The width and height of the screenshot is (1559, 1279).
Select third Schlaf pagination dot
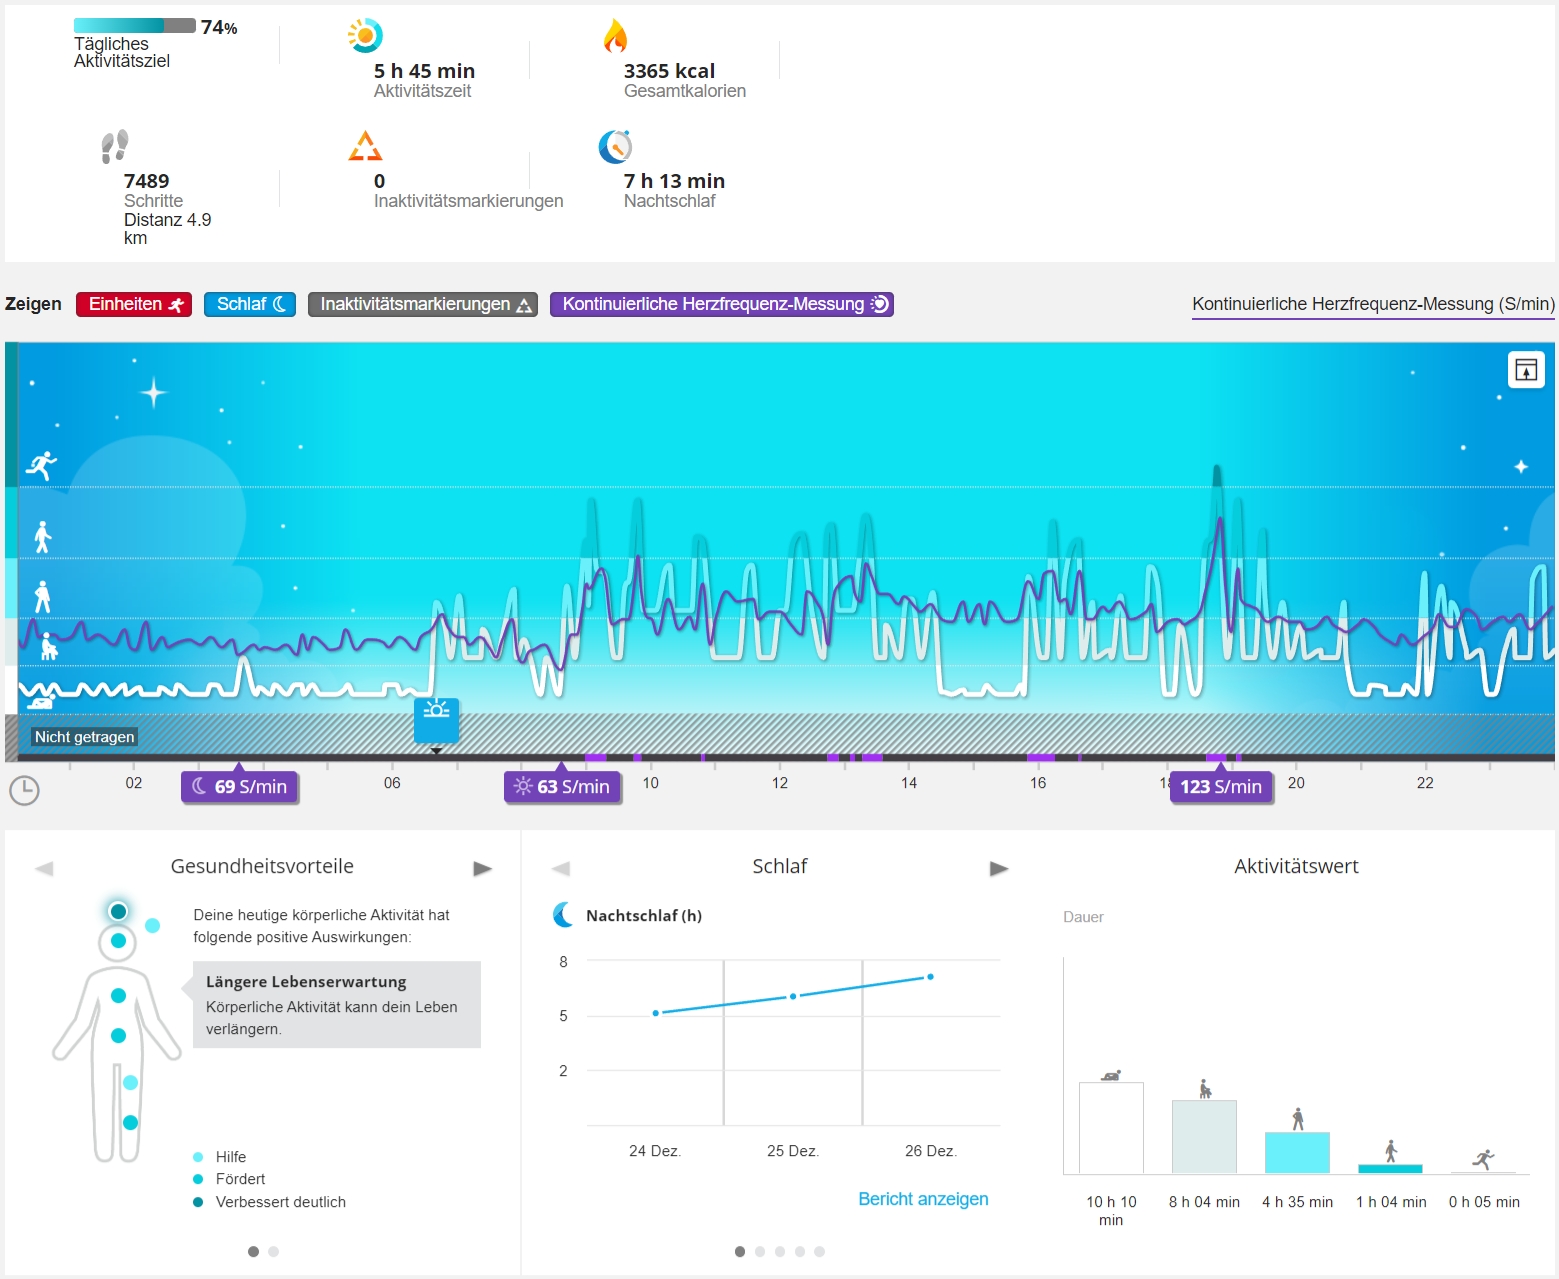click(780, 1251)
